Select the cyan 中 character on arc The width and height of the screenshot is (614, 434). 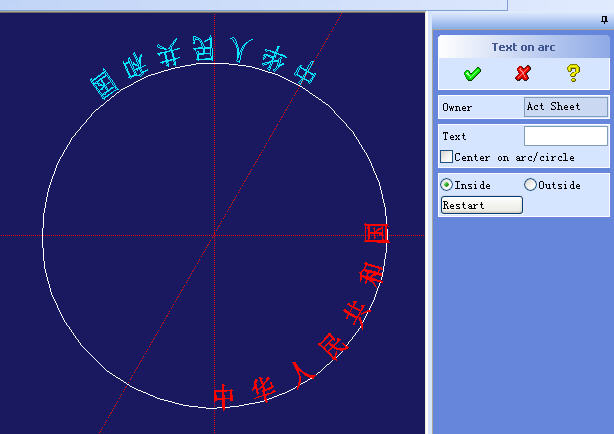tap(305, 73)
